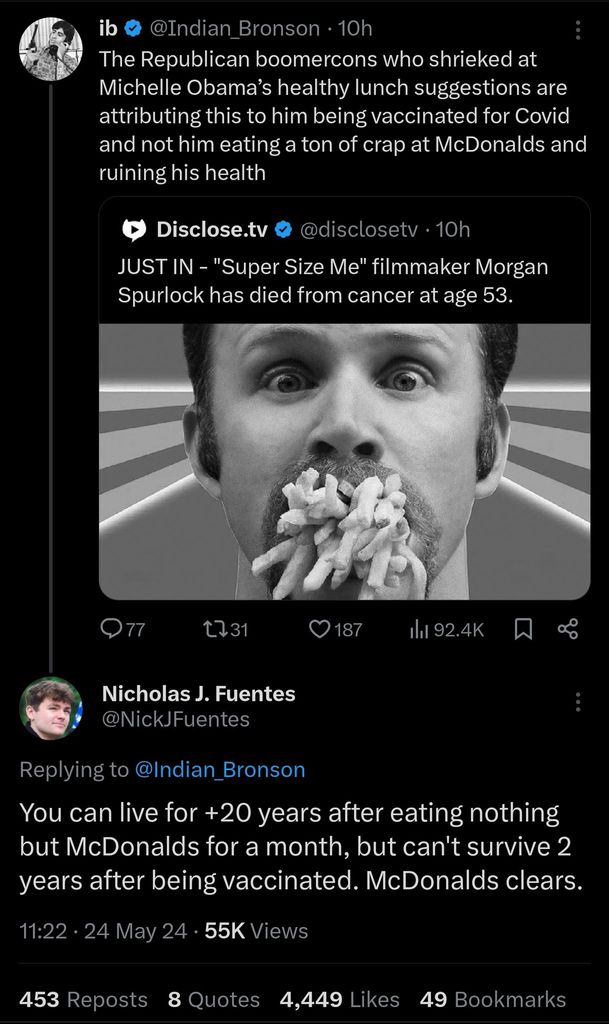The image size is (609, 1024).
Task: View the 453 Reposts list
Action: 83,999
